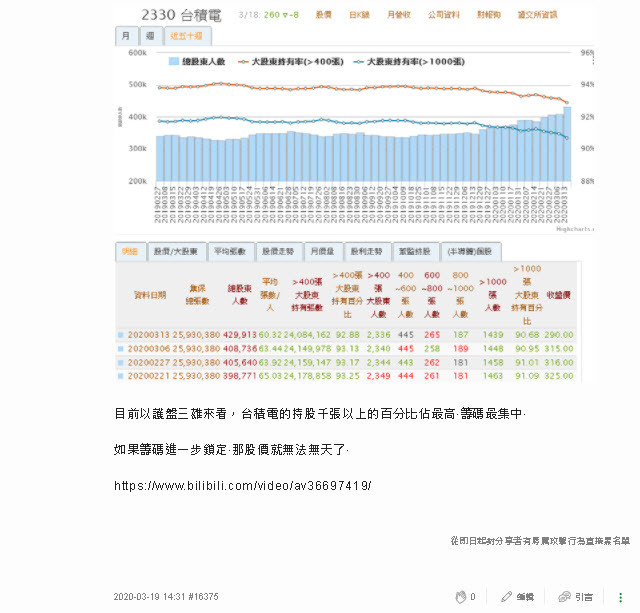This screenshot has width=640, height=613.
Task: Click the 總股東人數 column header
Action: 240,295
